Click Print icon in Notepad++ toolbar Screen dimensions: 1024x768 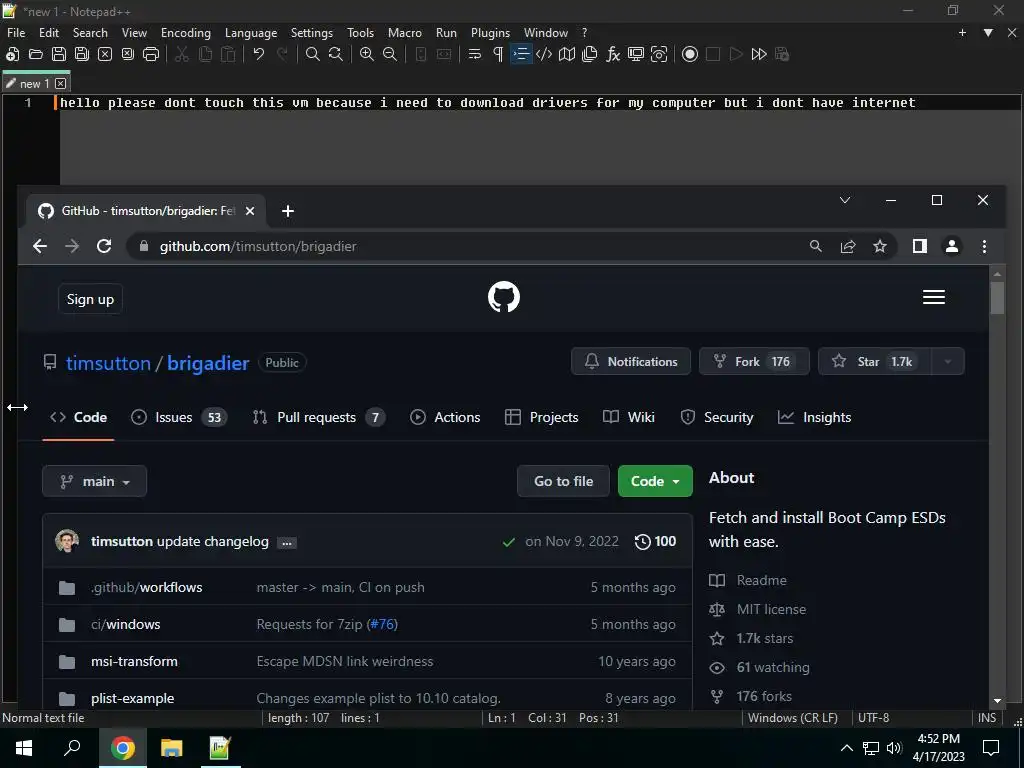click(151, 54)
